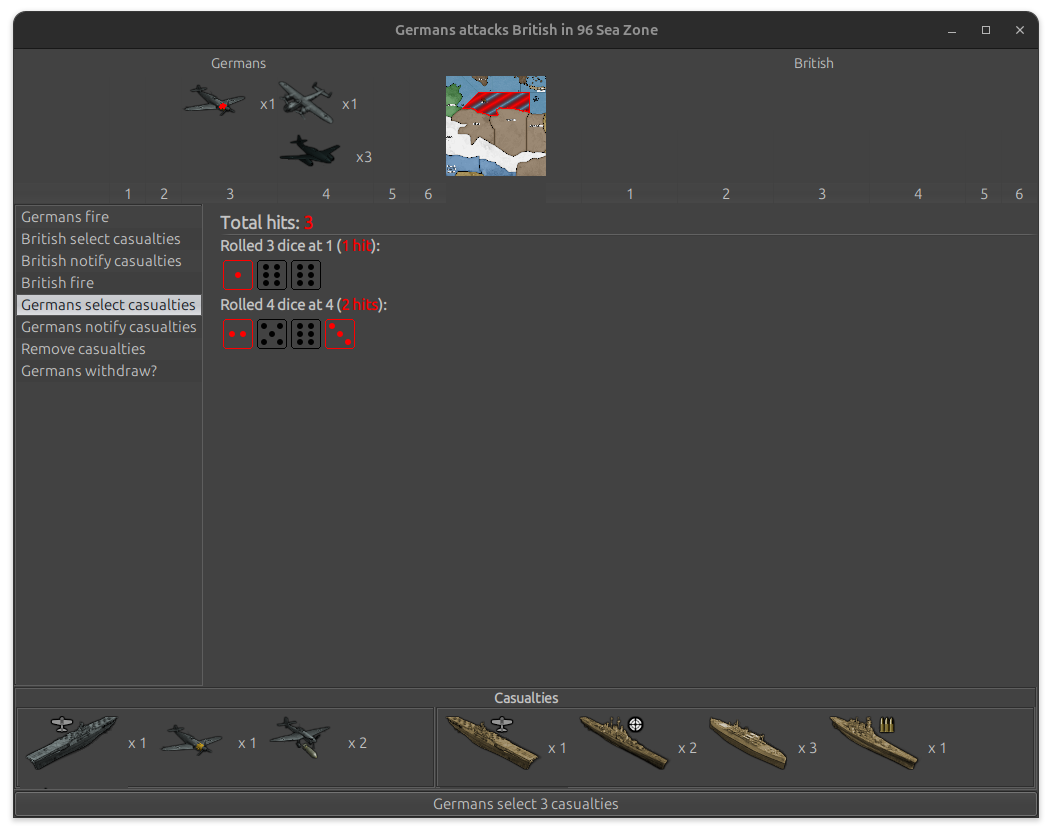Click the 'Germans fire' step entry
The width and height of the screenshot is (1052, 834).
(x=65, y=216)
